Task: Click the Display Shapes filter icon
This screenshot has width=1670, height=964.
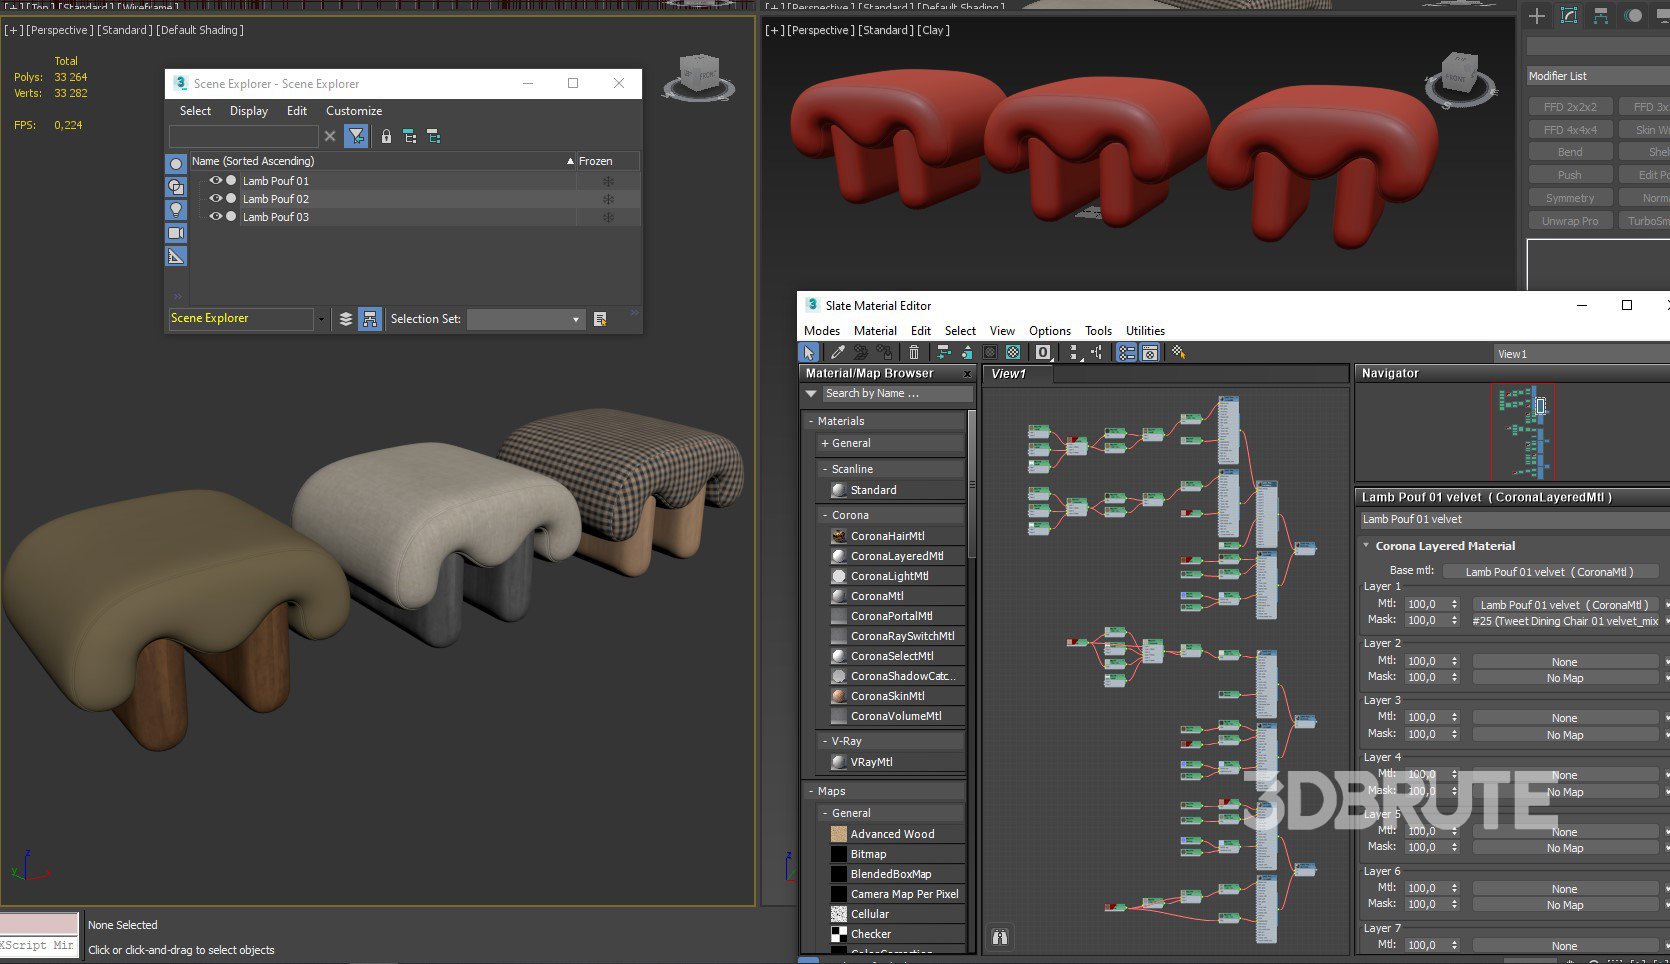Action: click(176, 187)
